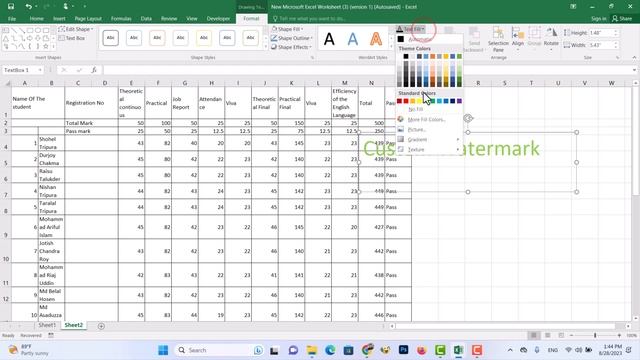Pick the black theme color in the top row
This screenshot has height=360, width=640.
click(x=406, y=56)
